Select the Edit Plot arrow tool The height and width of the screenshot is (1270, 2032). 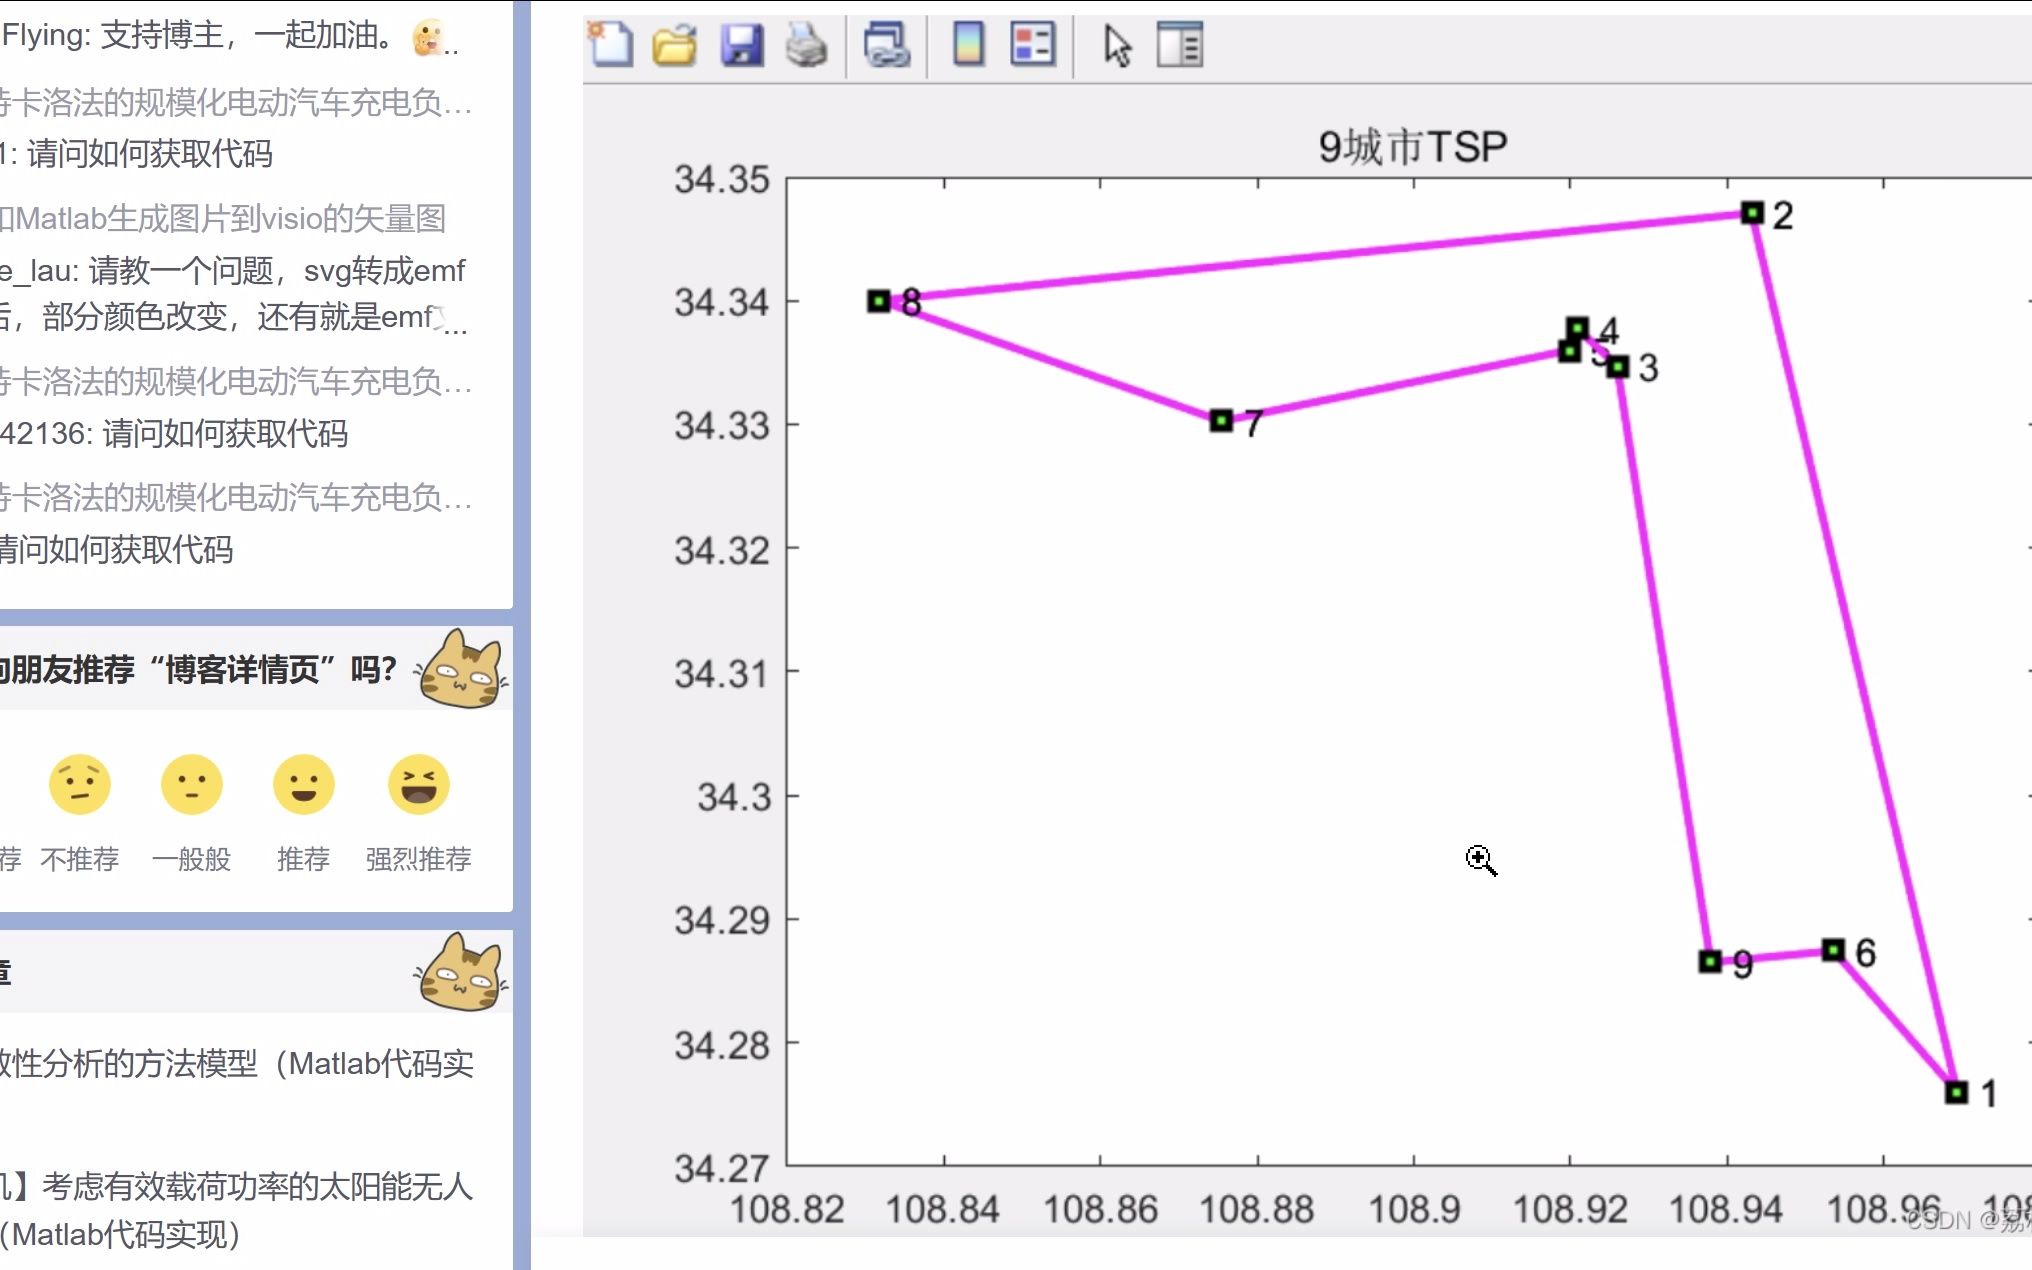[x=1117, y=45]
